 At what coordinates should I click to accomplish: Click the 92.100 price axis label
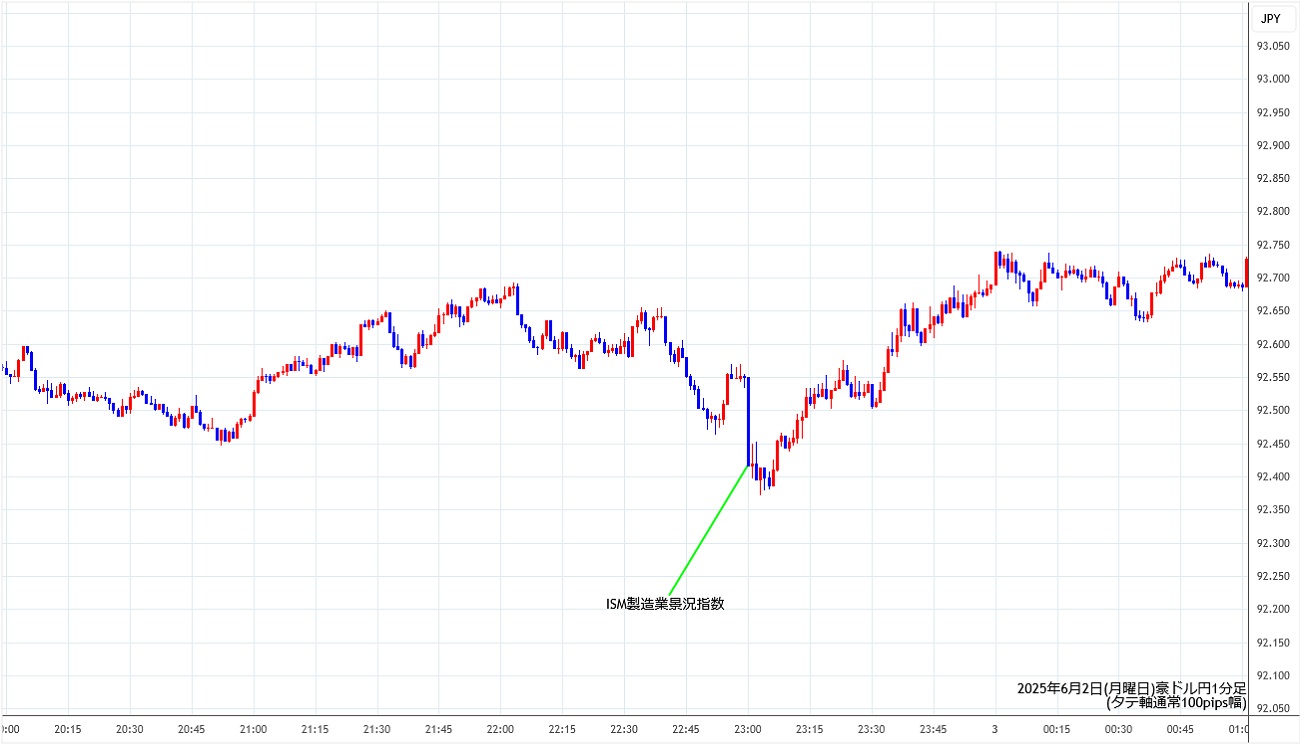tap(1274, 675)
